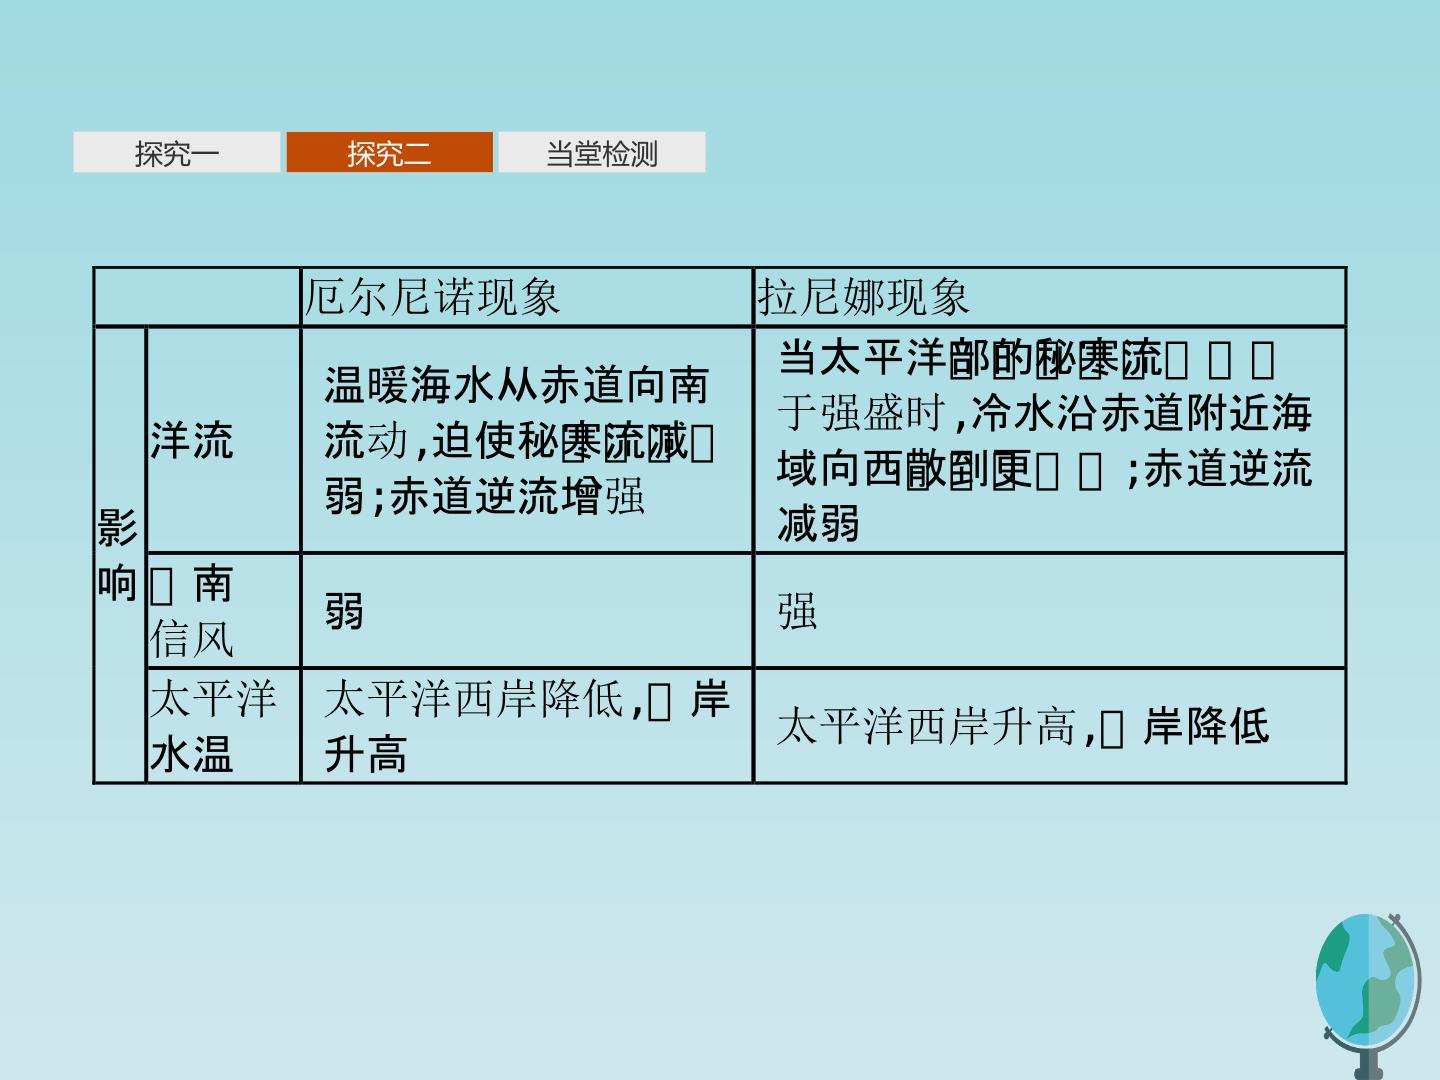
Task: Open the 探究一 tab
Action: 177,153
